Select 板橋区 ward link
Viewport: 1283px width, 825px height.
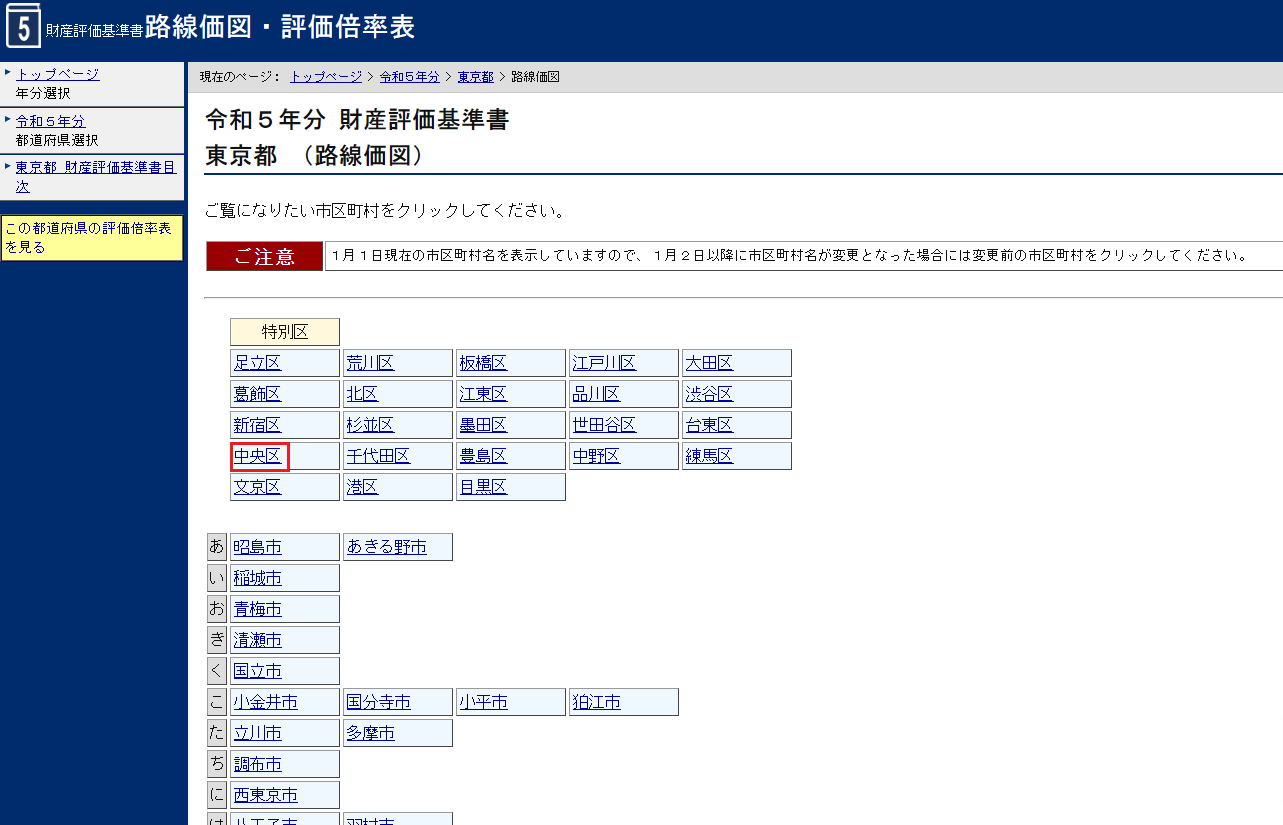point(483,363)
